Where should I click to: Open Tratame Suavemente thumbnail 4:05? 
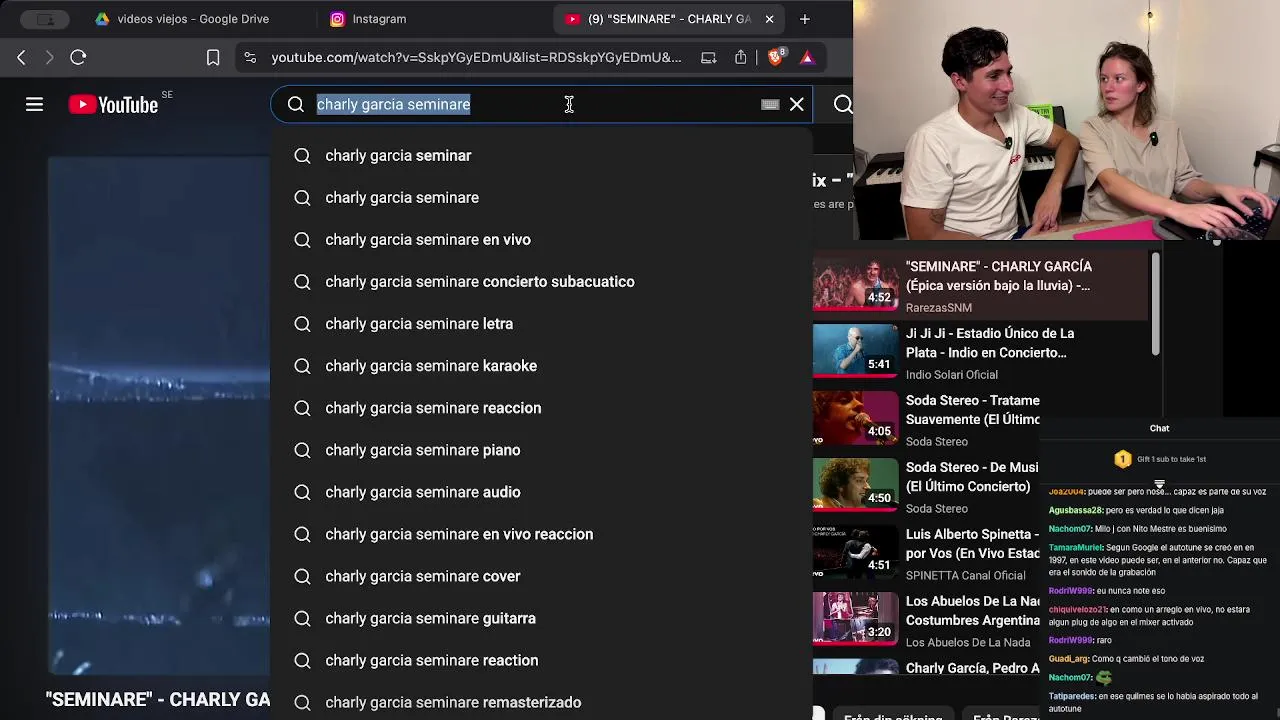pyautogui.click(x=855, y=417)
